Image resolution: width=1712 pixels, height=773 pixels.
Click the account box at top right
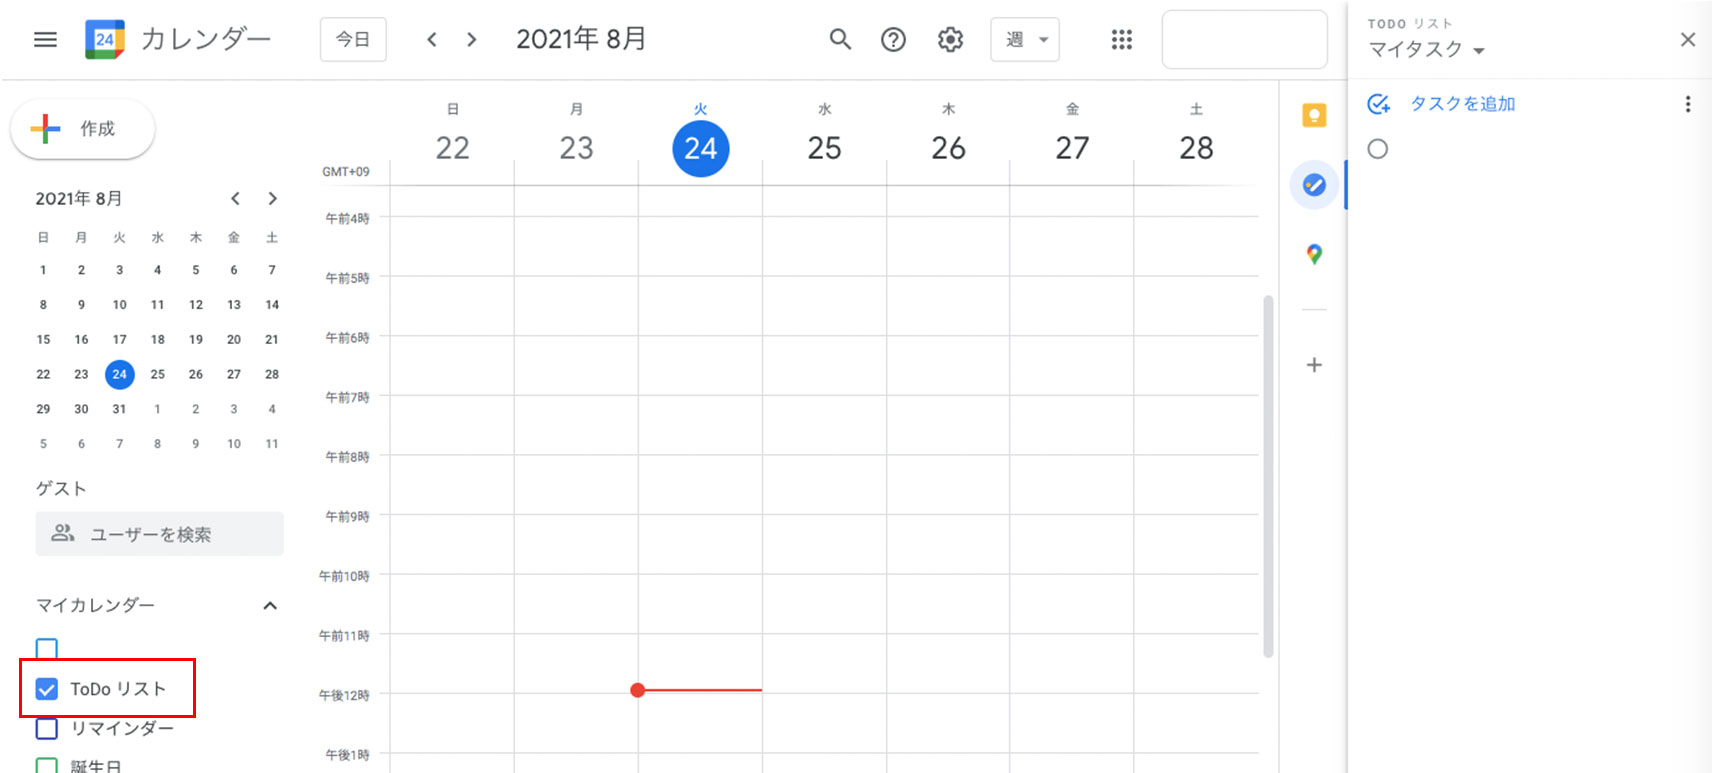click(1245, 40)
